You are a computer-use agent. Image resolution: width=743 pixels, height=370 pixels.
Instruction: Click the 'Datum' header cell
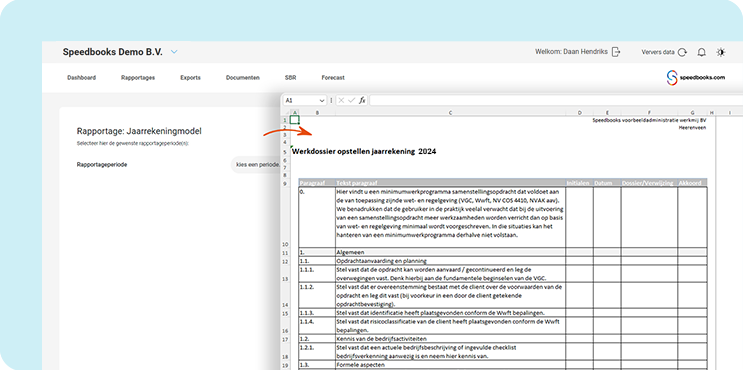coord(607,183)
